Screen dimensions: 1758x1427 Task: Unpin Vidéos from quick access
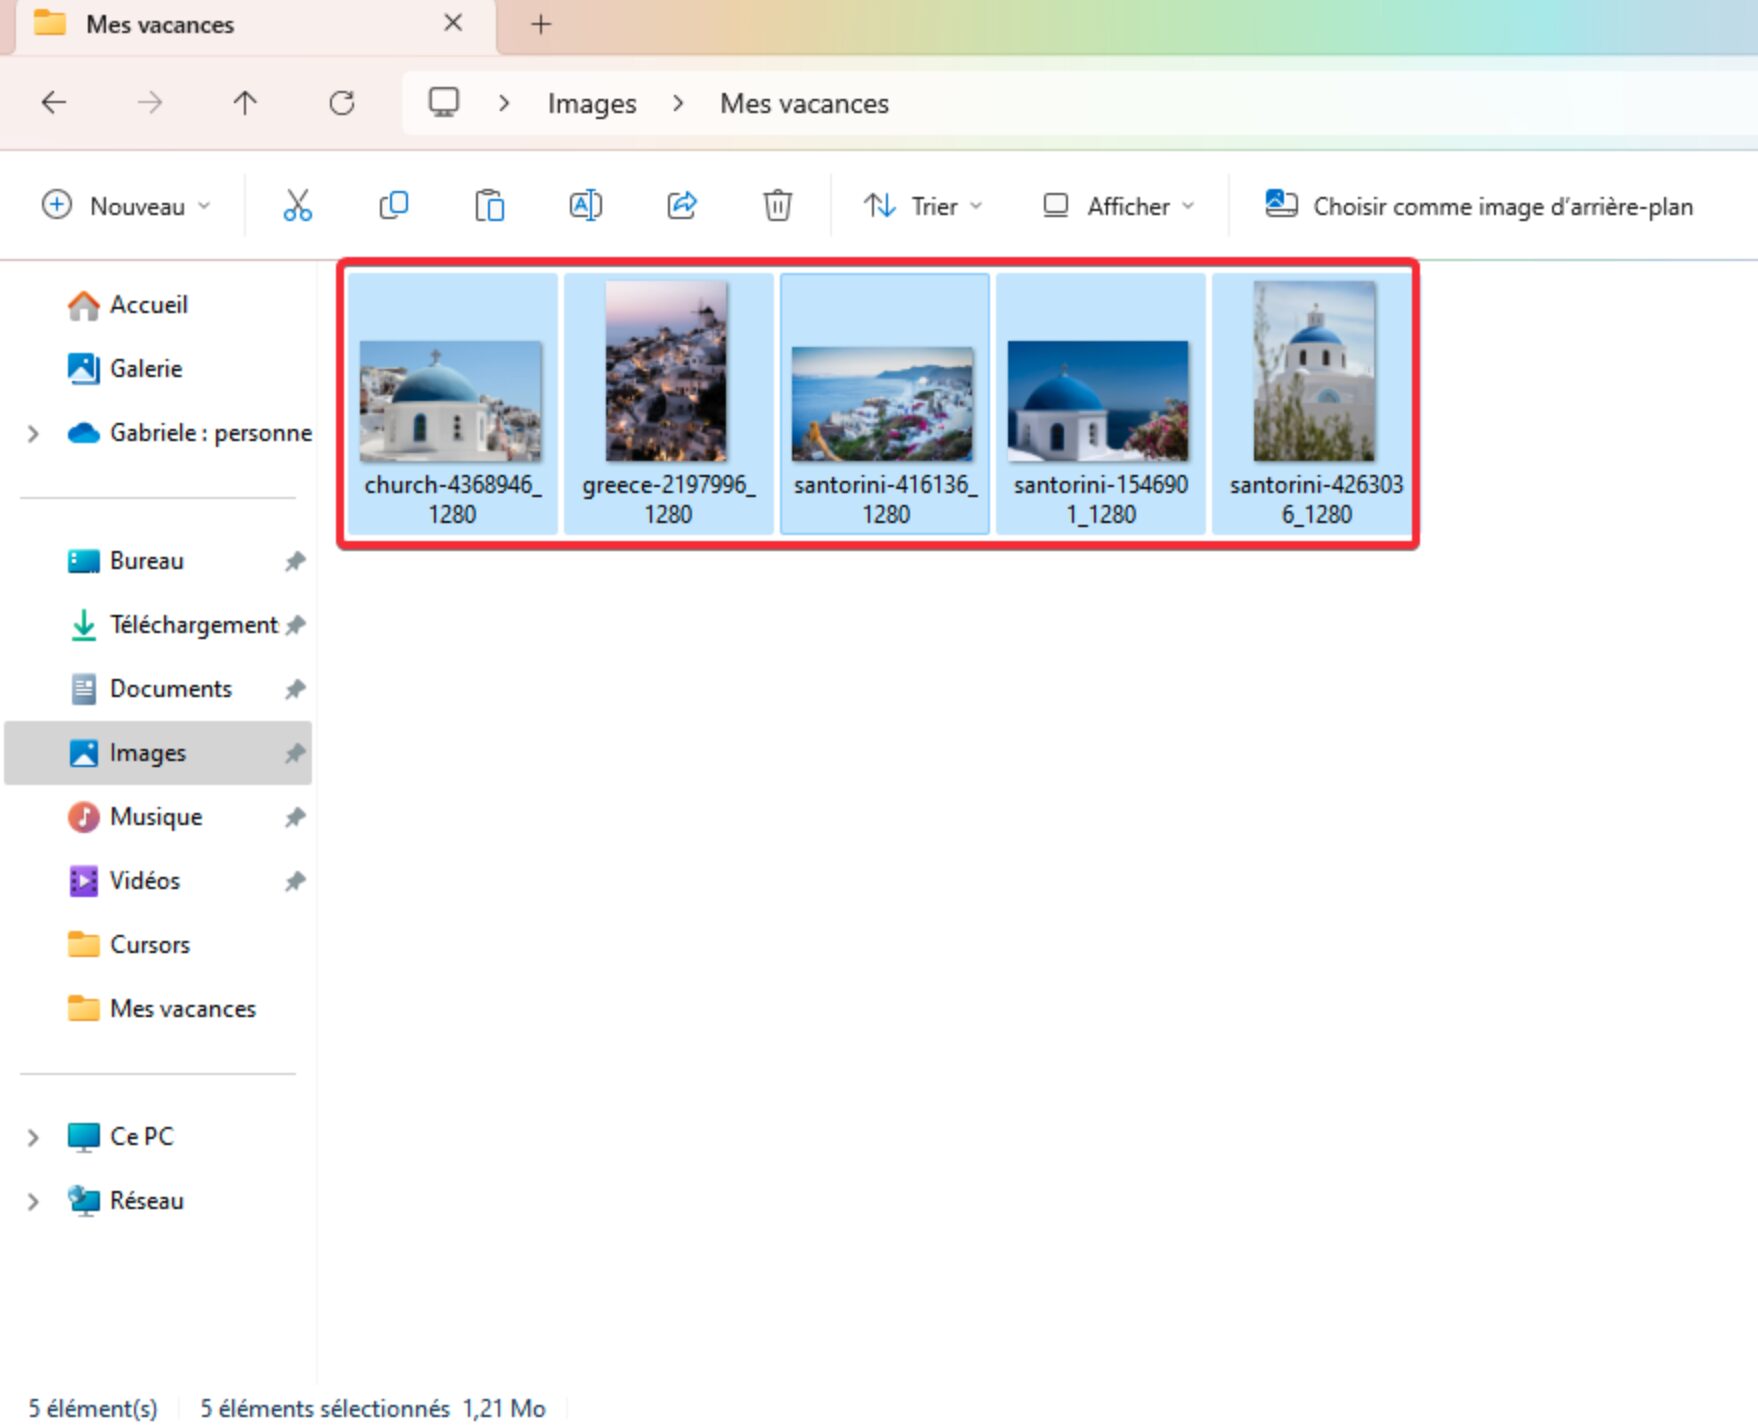pos(295,881)
